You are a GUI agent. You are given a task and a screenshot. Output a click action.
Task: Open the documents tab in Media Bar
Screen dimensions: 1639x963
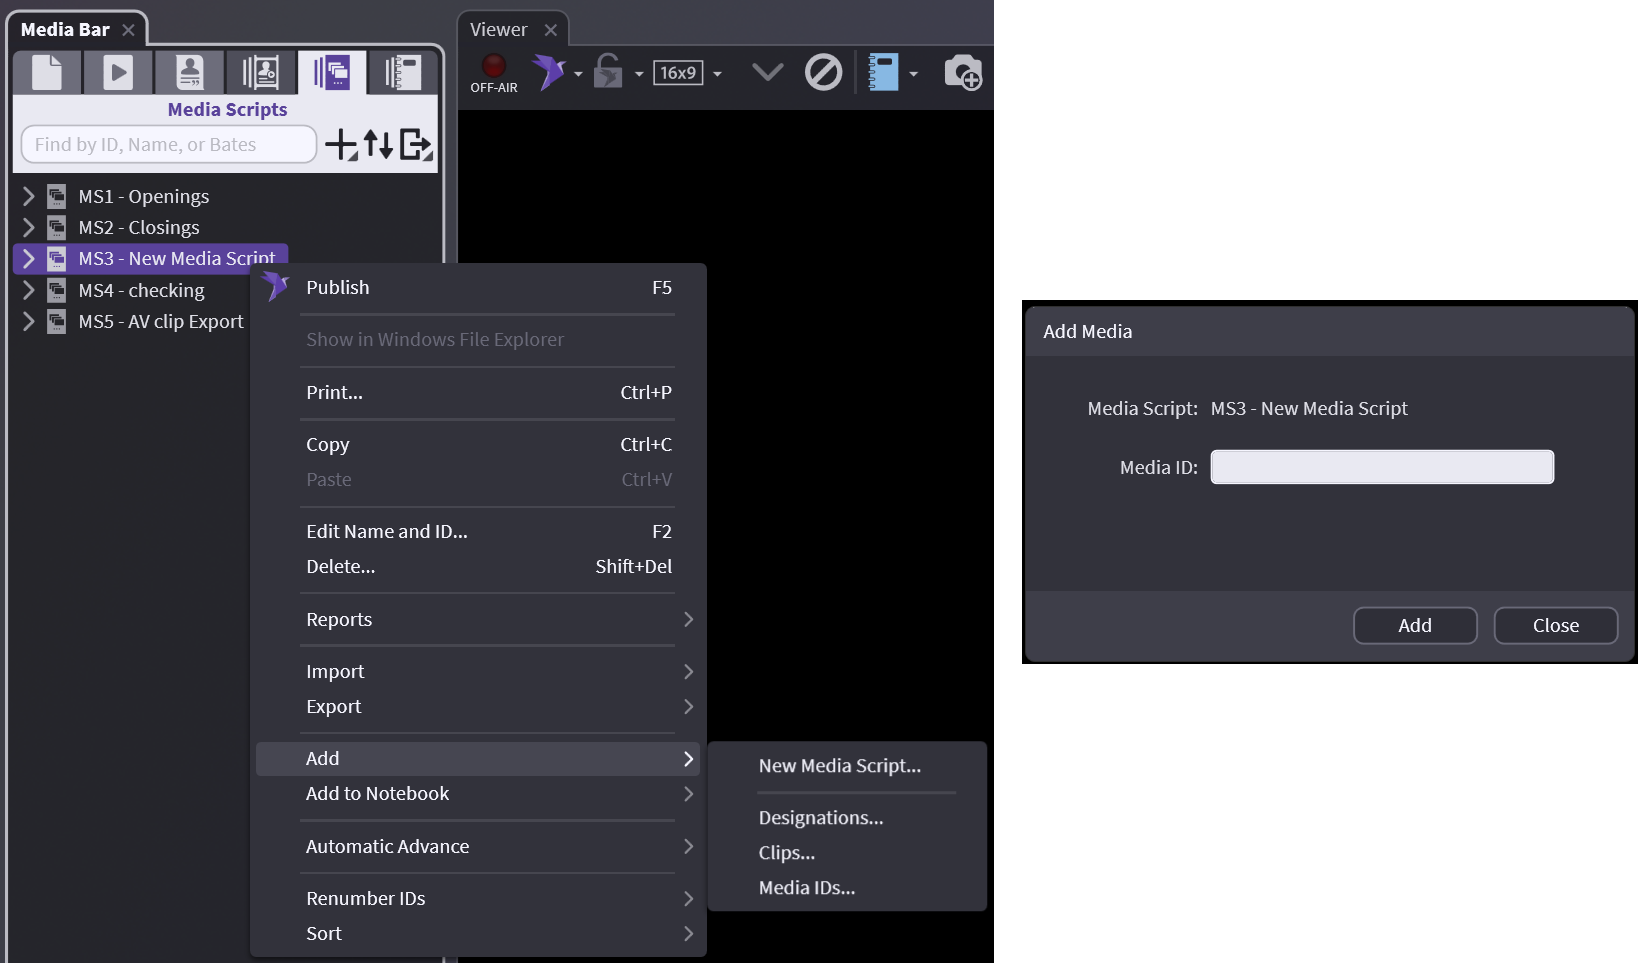tap(47, 72)
